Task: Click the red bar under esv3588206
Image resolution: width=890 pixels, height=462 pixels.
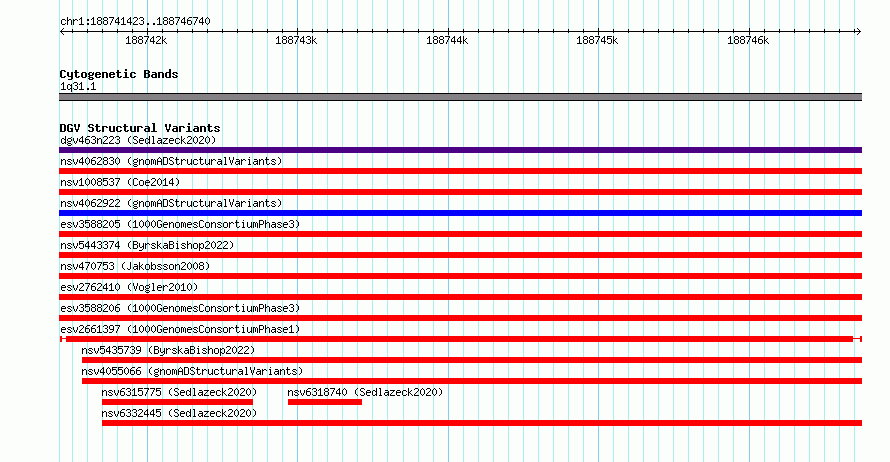Action: 460,318
